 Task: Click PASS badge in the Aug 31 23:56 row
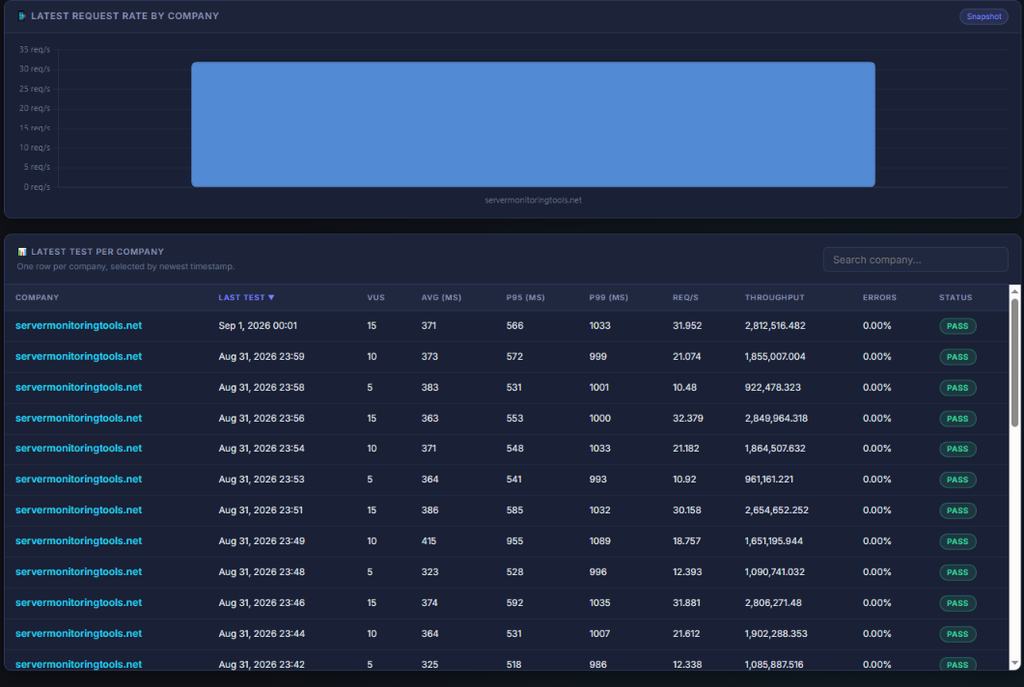957,419
